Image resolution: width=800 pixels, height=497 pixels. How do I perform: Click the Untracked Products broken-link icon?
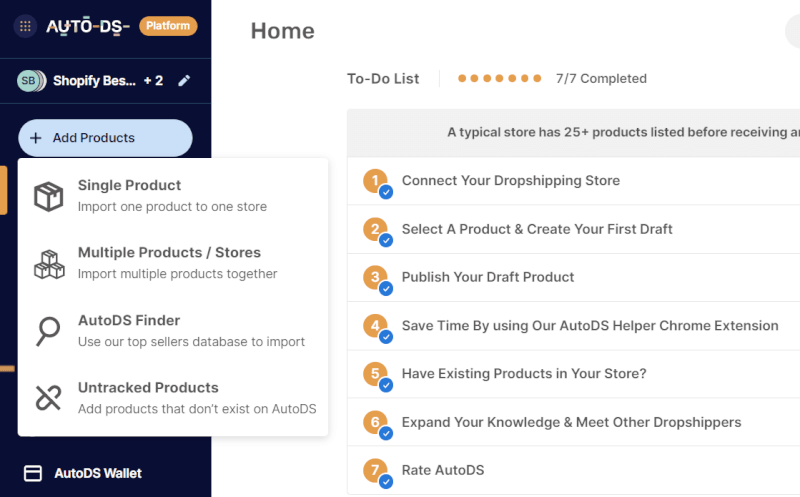point(48,398)
